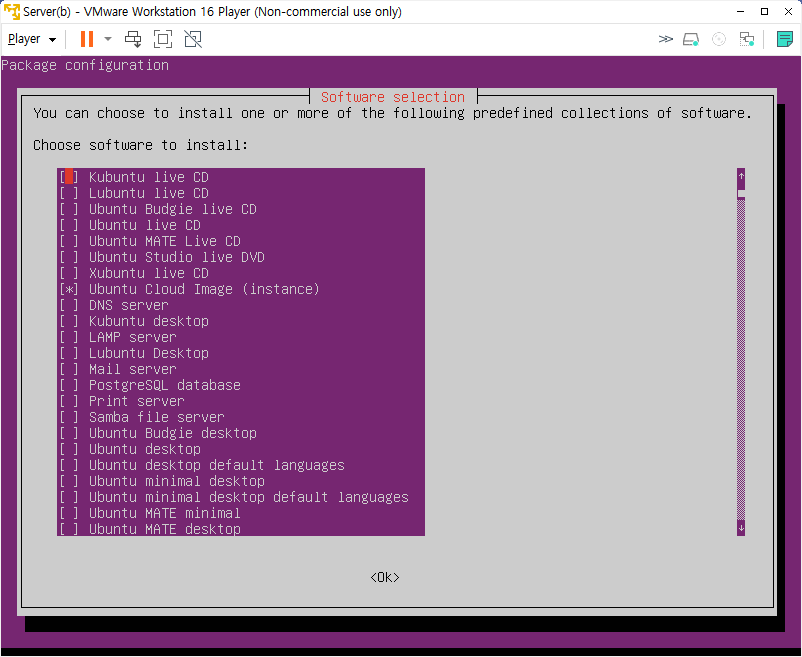Check the Xubuntu live CD checkbox
The width and height of the screenshot is (802, 657).
point(69,273)
